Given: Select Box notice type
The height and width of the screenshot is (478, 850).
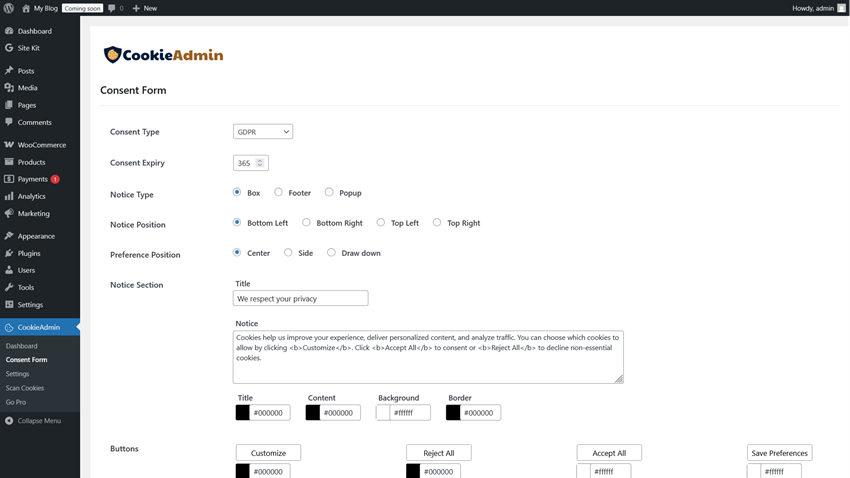Looking at the screenshot, I should coord(237,192).
